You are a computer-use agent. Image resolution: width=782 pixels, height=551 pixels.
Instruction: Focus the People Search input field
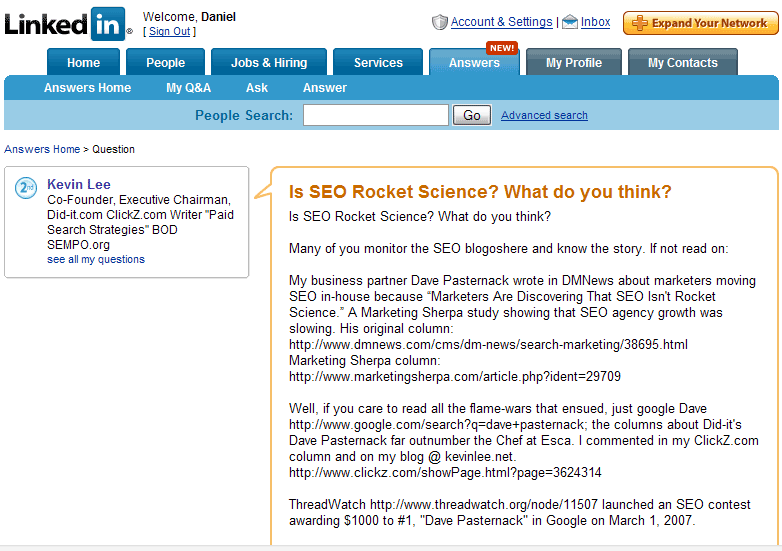(x=376, y=115)
